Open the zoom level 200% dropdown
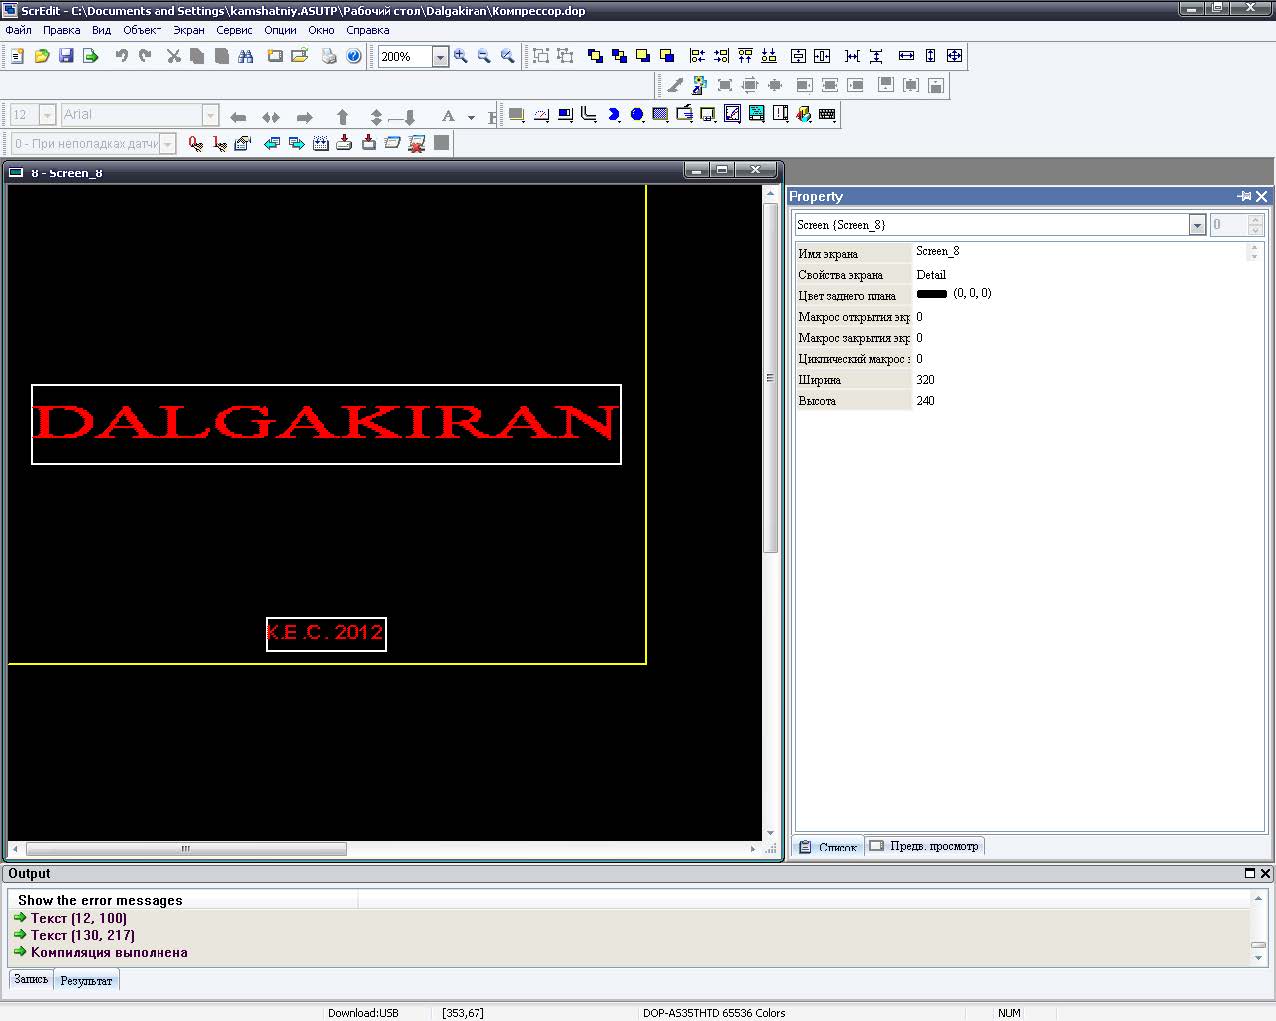Screen dimensions: 1276x1021 coord(440,57)
